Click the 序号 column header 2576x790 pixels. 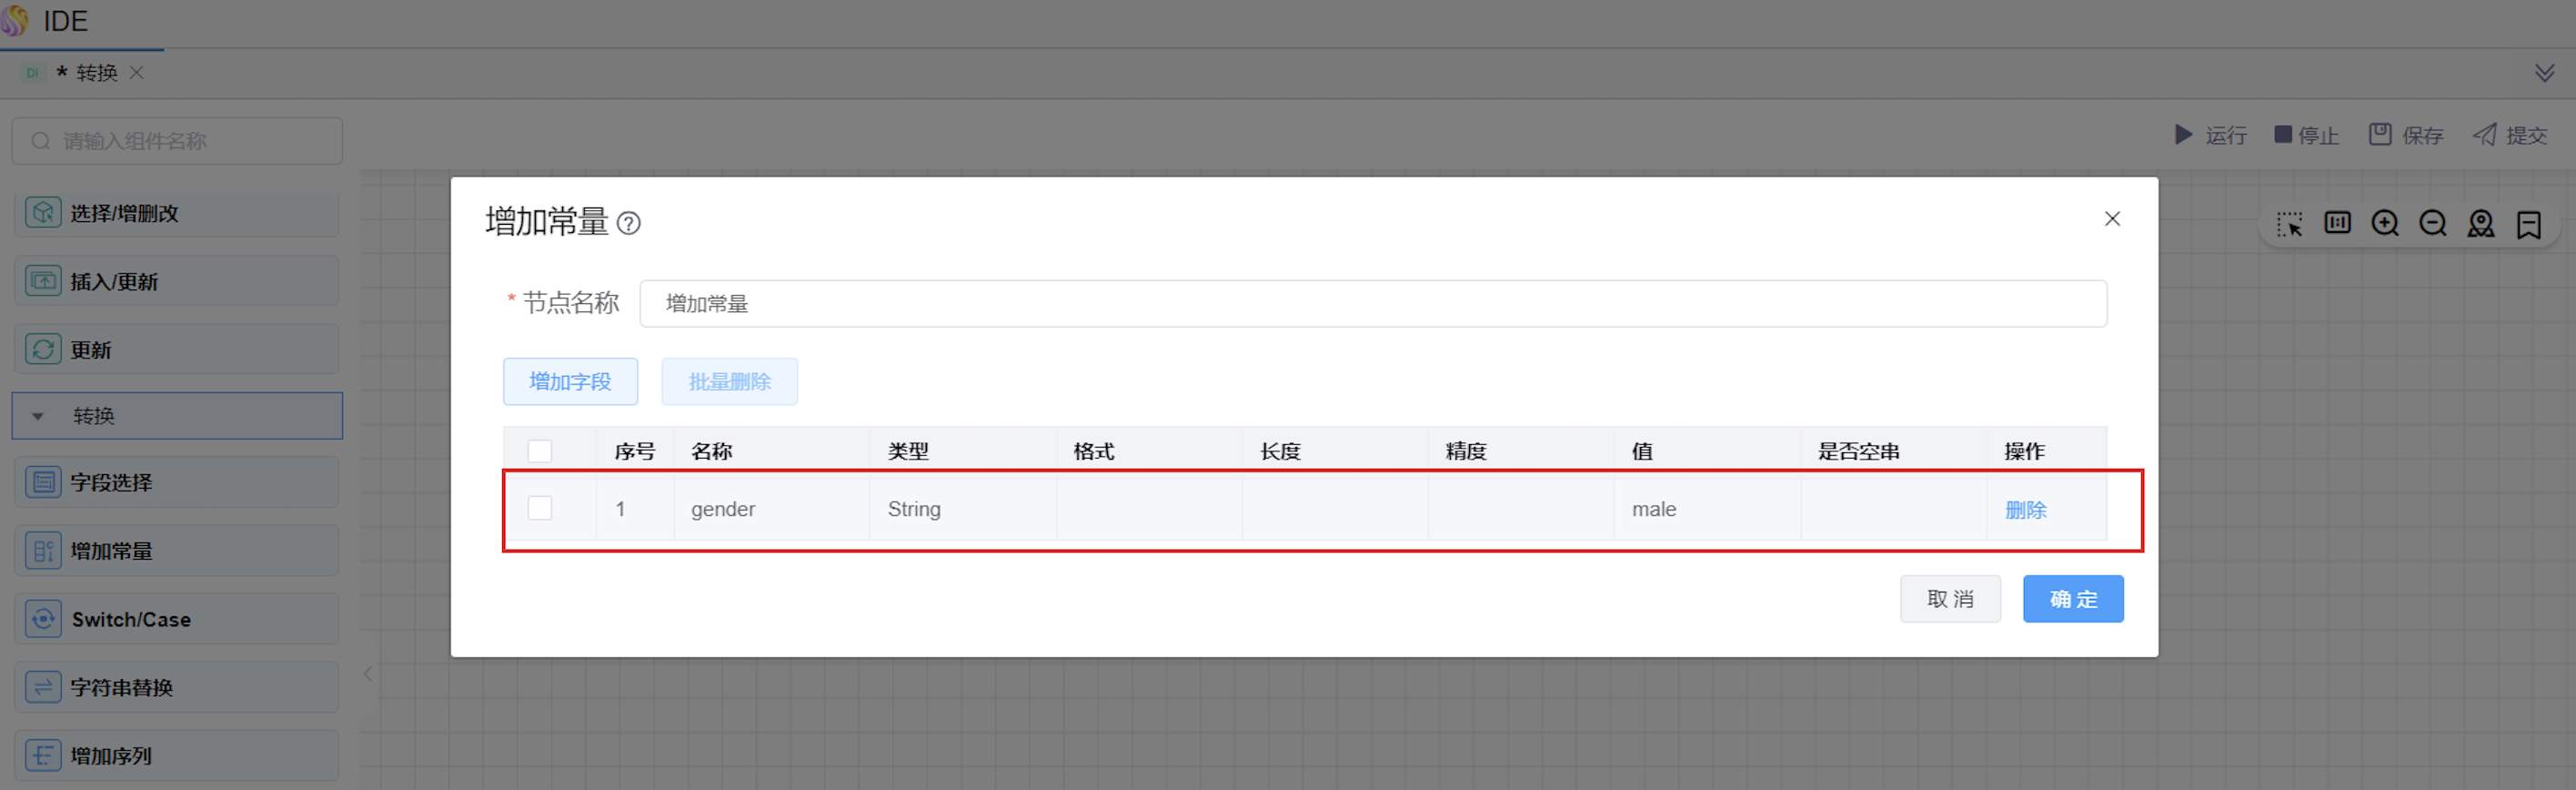(634, 451)
